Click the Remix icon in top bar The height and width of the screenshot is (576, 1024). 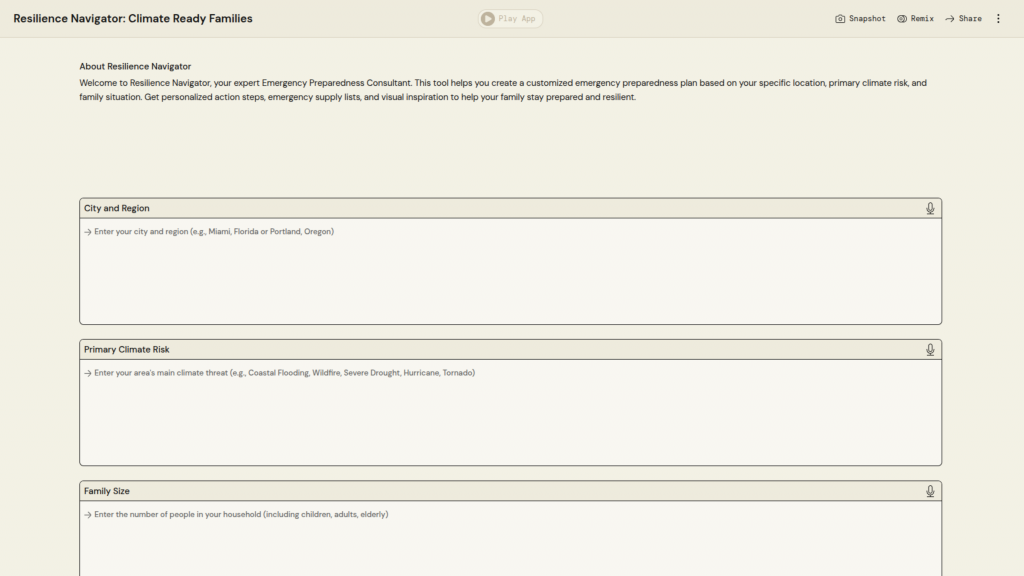tap(902, 19)
